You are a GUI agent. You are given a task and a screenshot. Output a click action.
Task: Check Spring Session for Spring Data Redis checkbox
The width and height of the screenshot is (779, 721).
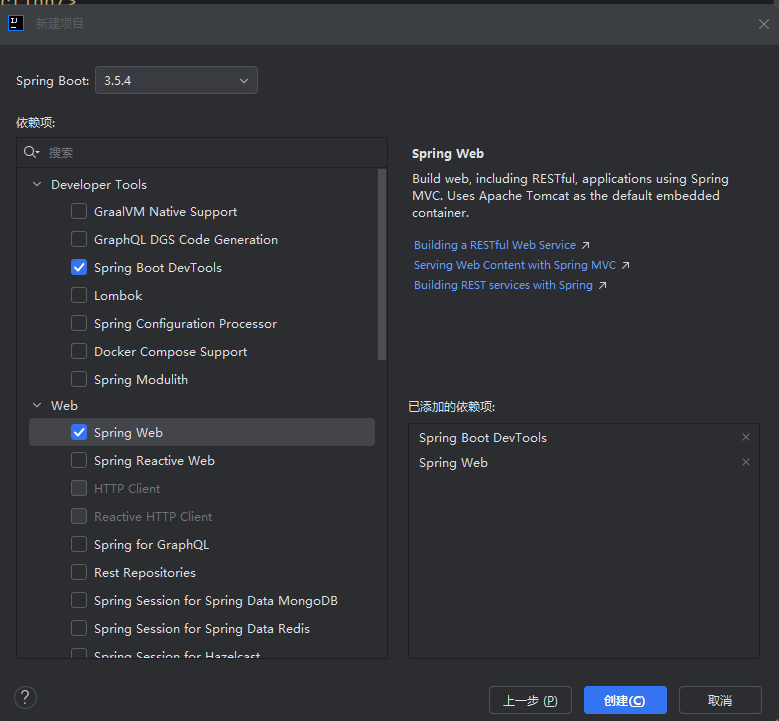pos(79,628)
